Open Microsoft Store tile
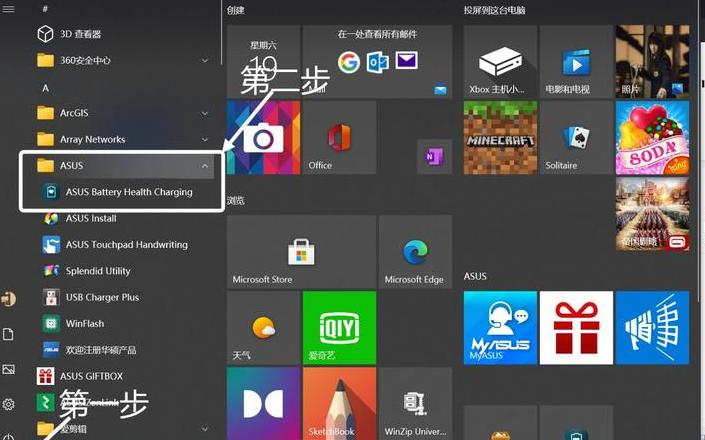The image size is (705, 440). click(301, 252)
